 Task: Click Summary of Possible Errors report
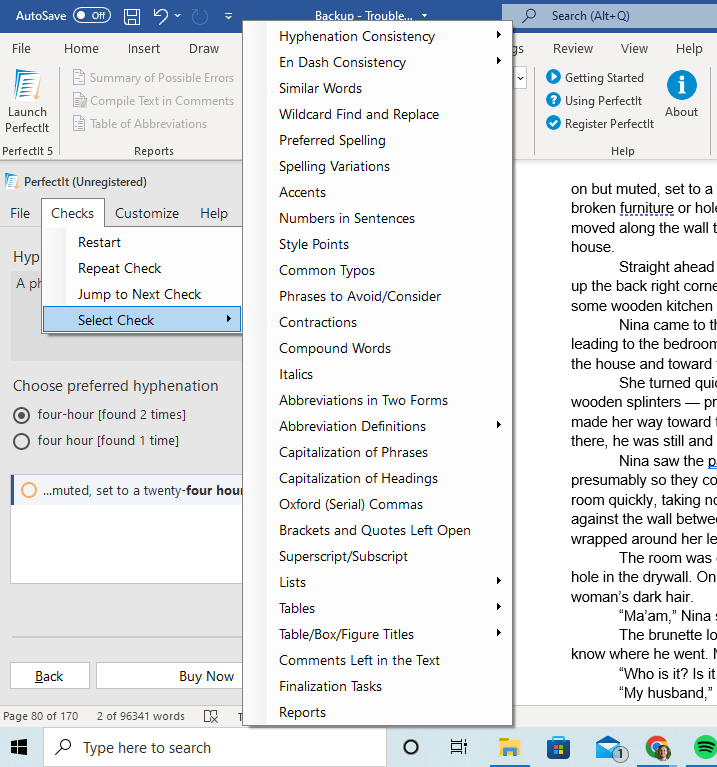pyautogui.click(x=154, y=77)
